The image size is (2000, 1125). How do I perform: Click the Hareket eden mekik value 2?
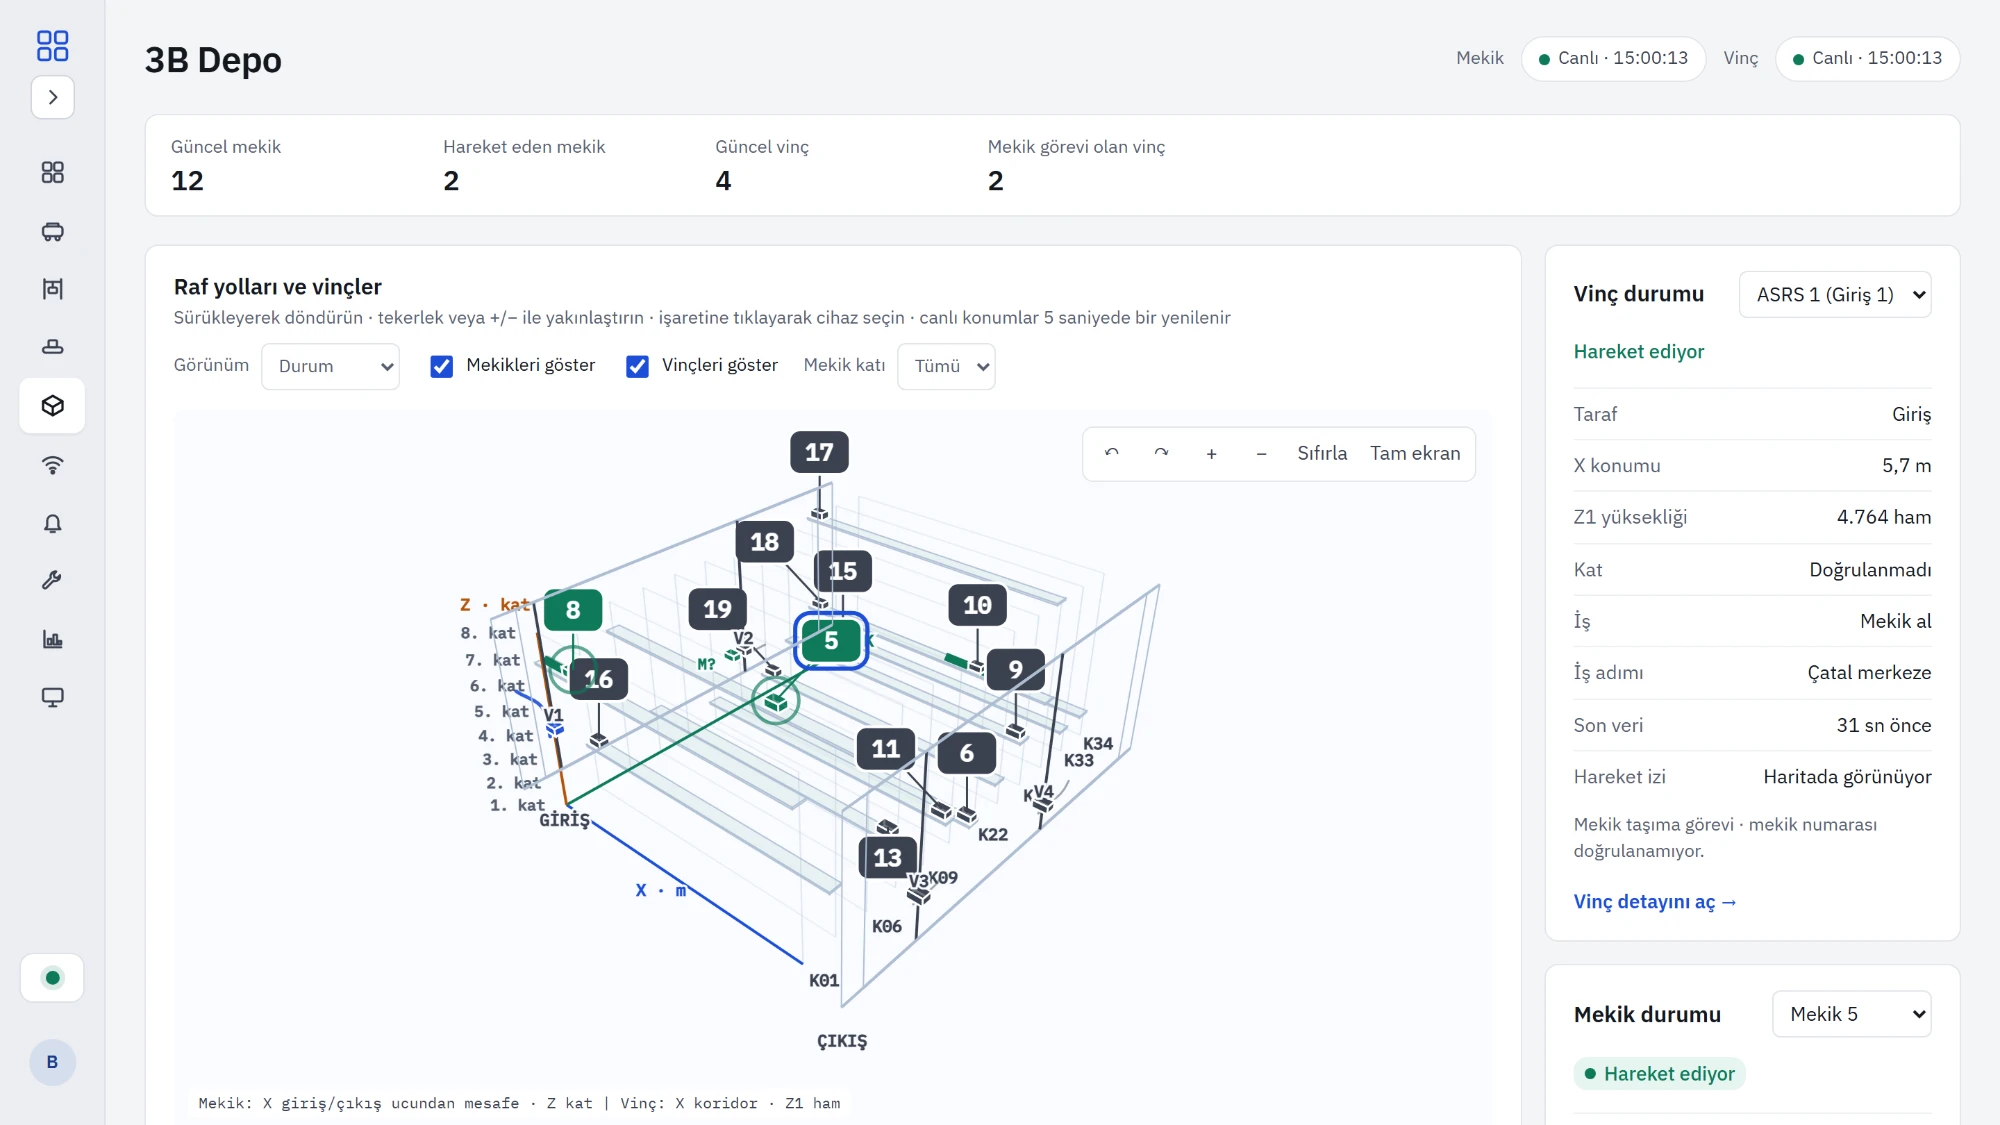451,181
